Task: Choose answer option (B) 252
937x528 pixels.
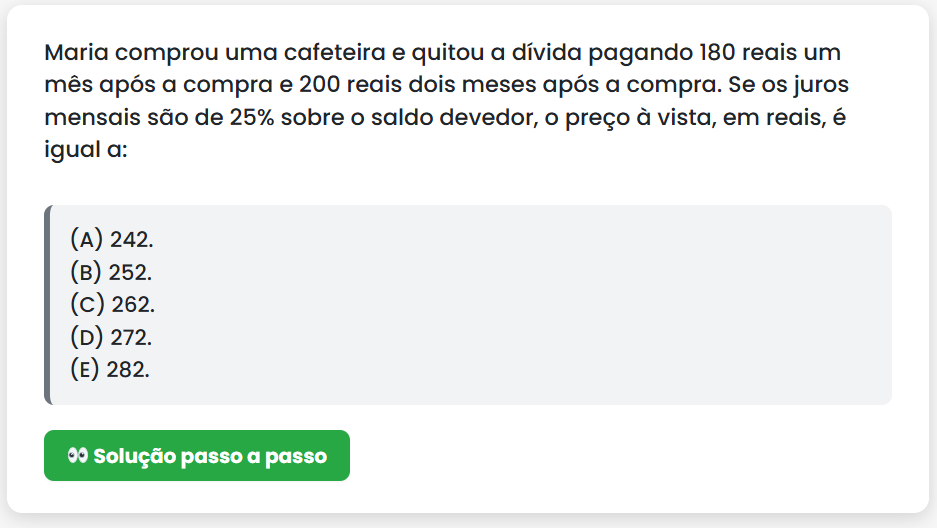Action: pos(111,272)
